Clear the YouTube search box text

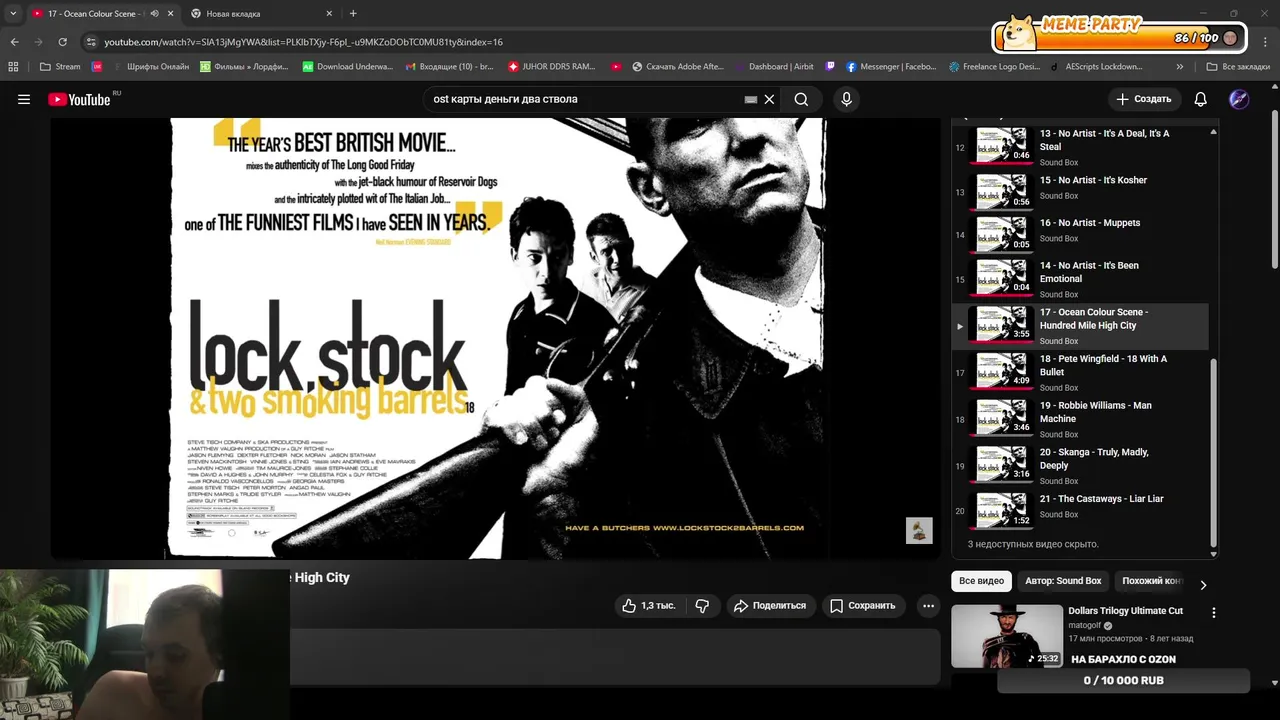[769, 99]
